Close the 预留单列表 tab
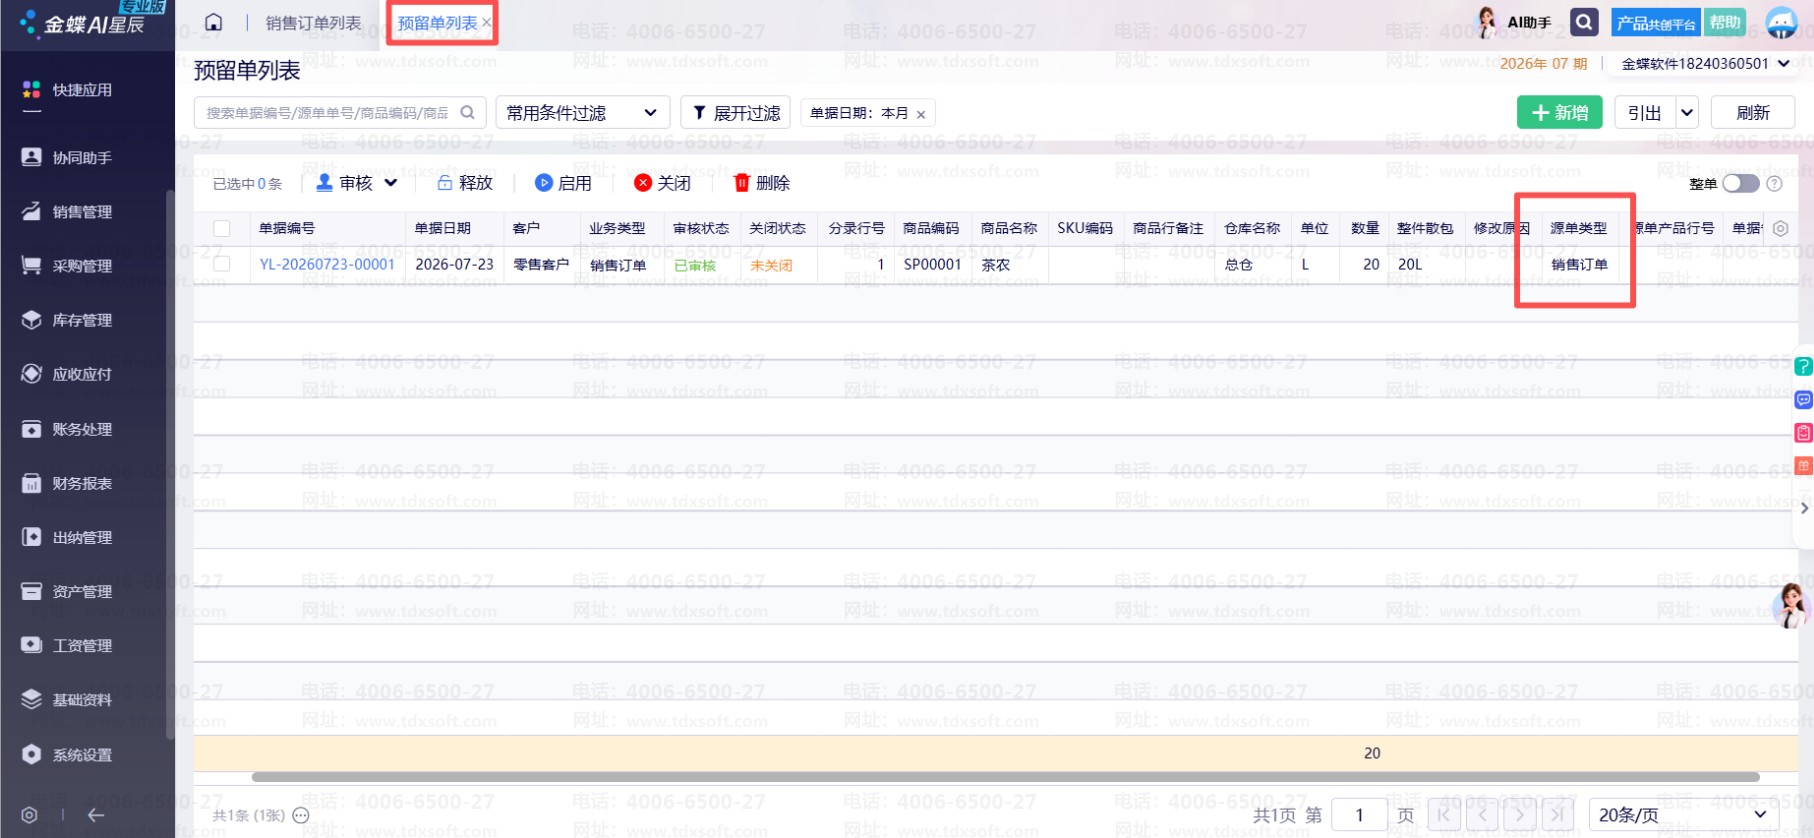This screenshot has width=1814, height=838. 486,22
